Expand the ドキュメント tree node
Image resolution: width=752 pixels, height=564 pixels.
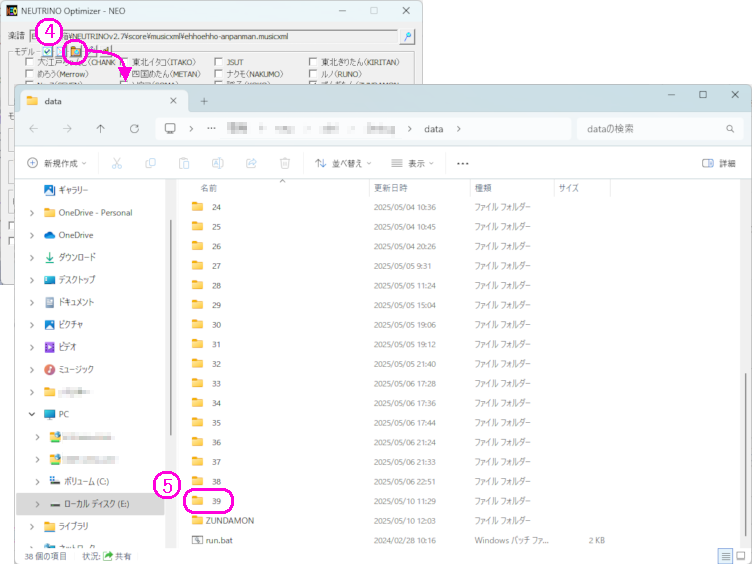click(x=32, y=303)
